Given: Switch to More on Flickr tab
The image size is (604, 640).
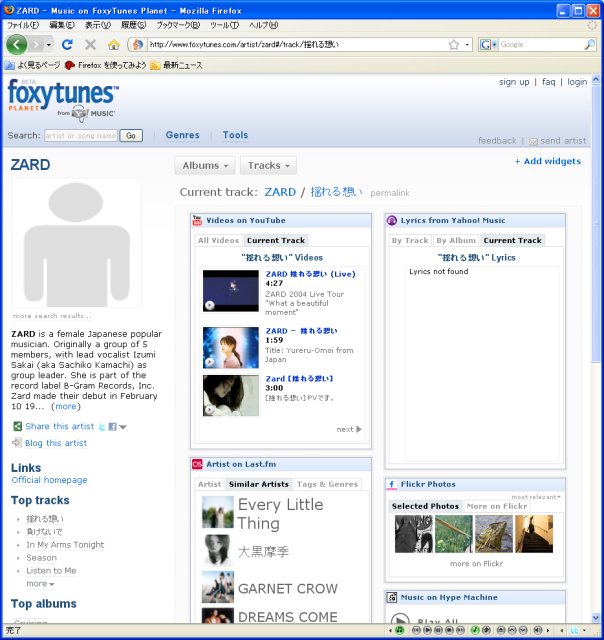Looking at the screenshot, I should (497, 506).
